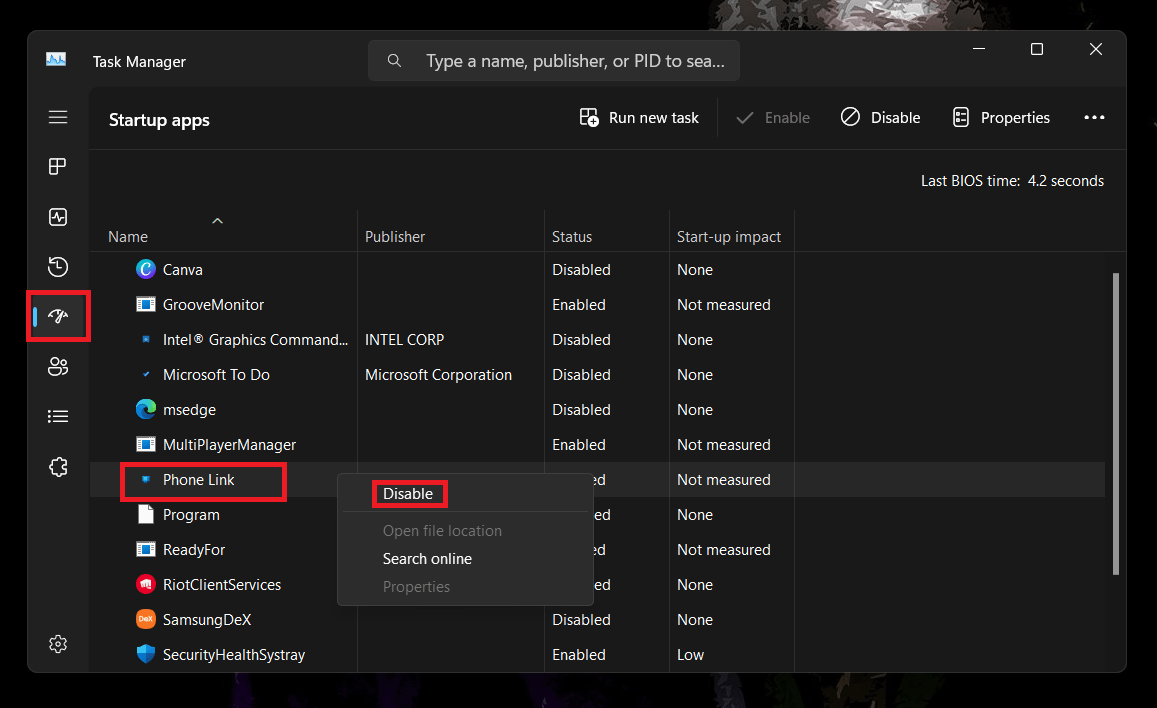Image resolution: width=1157 pixels, height=708 pixels.
Task: Click the Phone Link icon
Action: [x=146, y=479]
